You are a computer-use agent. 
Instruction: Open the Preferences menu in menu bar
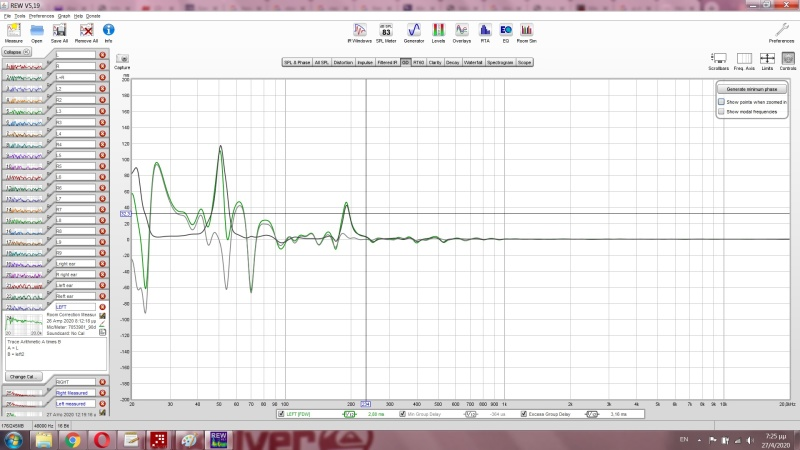[x=41, y=17]
